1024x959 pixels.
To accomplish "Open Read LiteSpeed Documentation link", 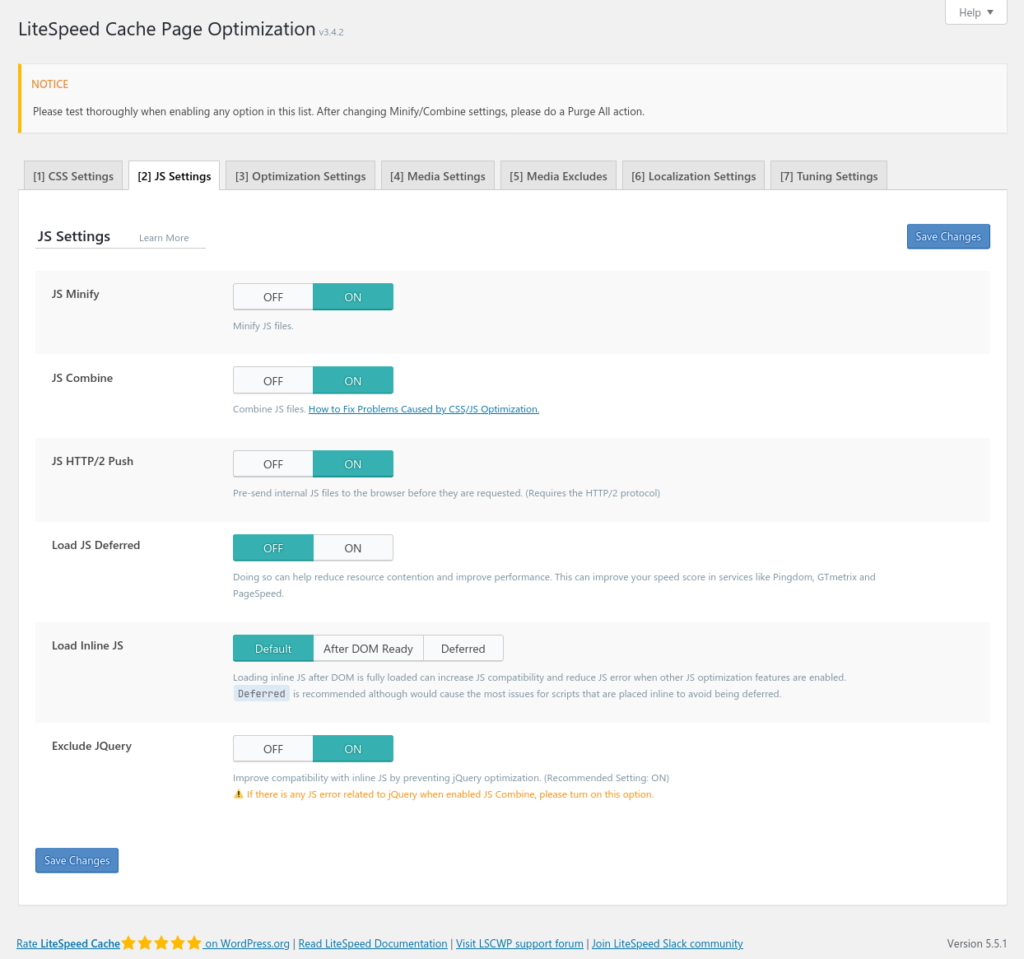I will tap(373, 943).
